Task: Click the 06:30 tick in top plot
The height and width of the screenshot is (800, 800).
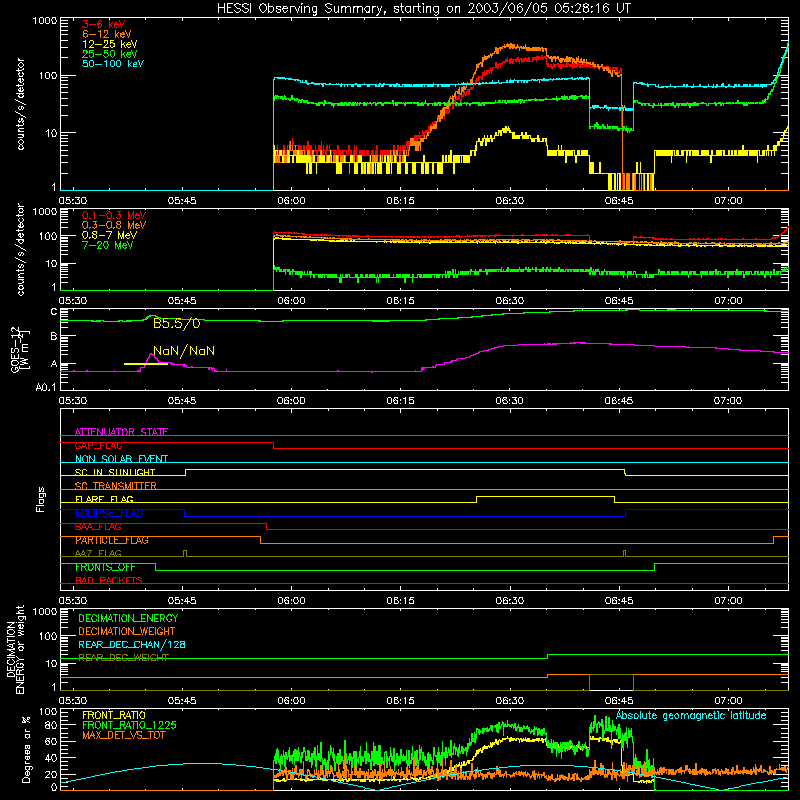Action: click(x=510, y=201)
